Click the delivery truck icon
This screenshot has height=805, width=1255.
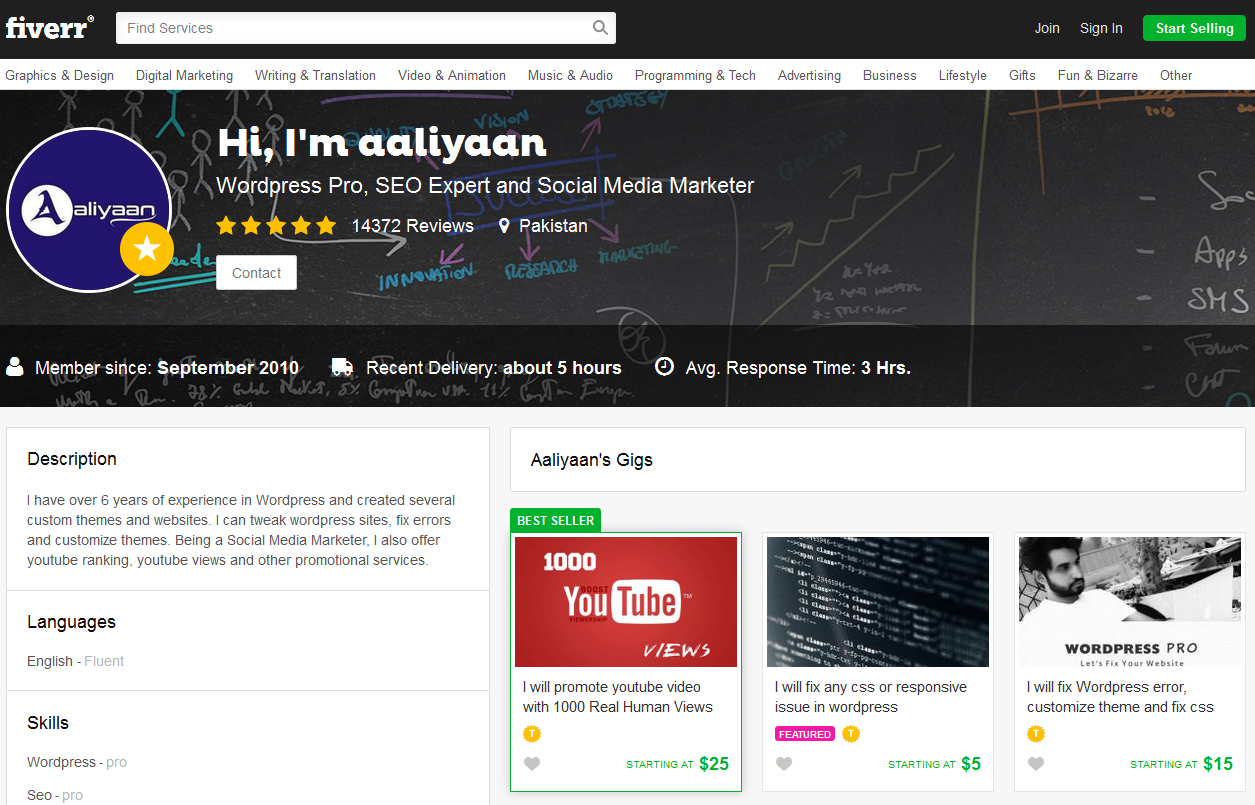tap(342, 367)
